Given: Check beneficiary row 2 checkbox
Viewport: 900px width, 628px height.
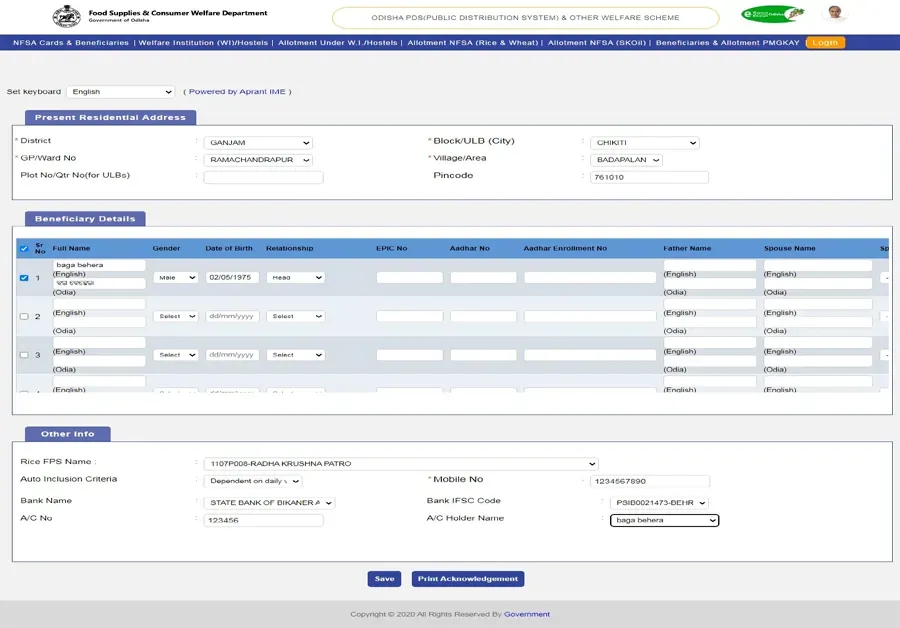Looking at the screenshot, I should tap(24, 316).
